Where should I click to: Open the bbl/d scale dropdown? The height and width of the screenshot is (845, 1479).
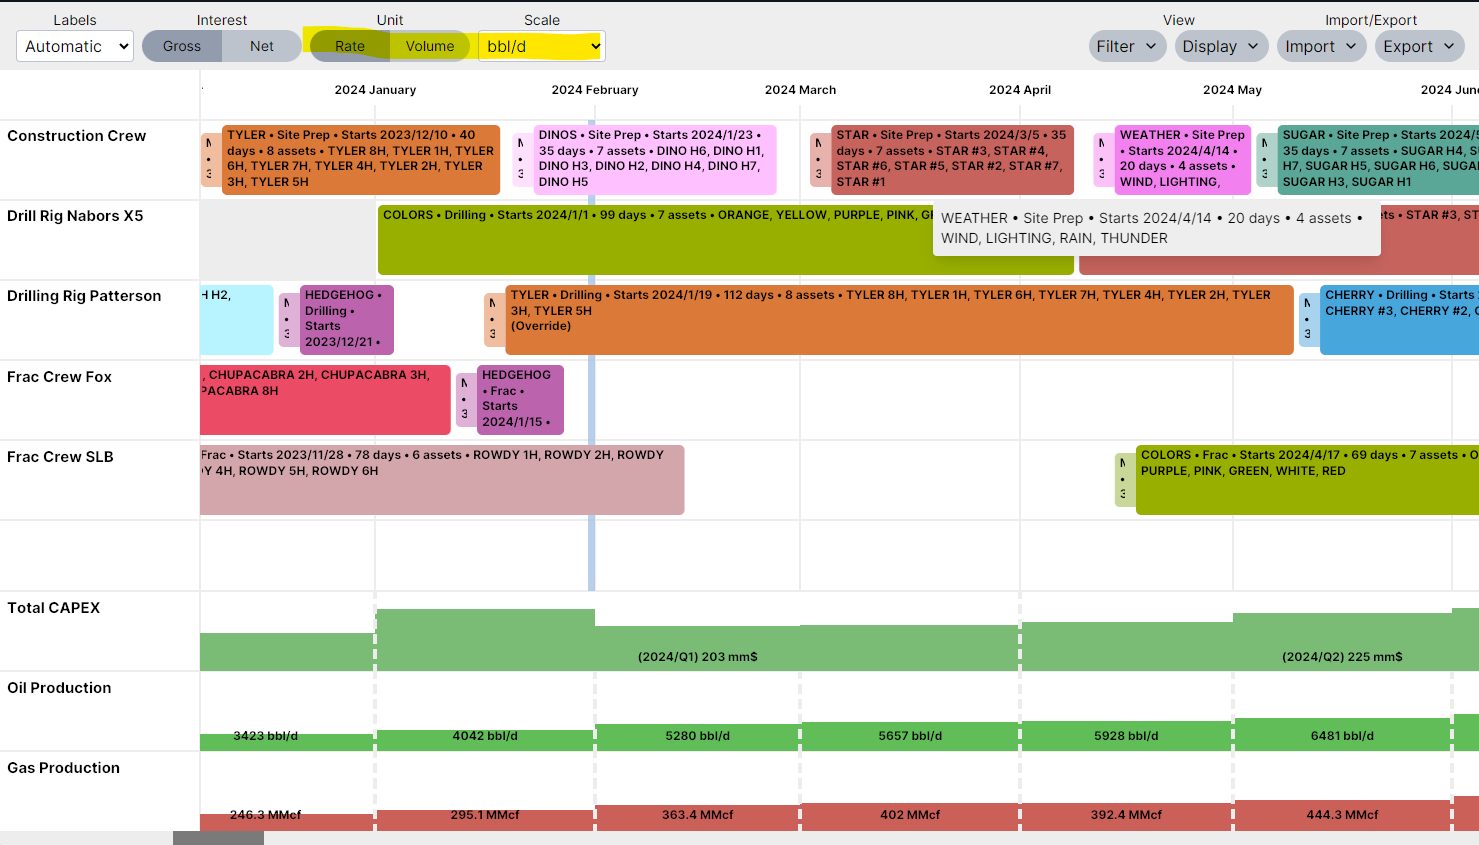click(x=542, y=46)
